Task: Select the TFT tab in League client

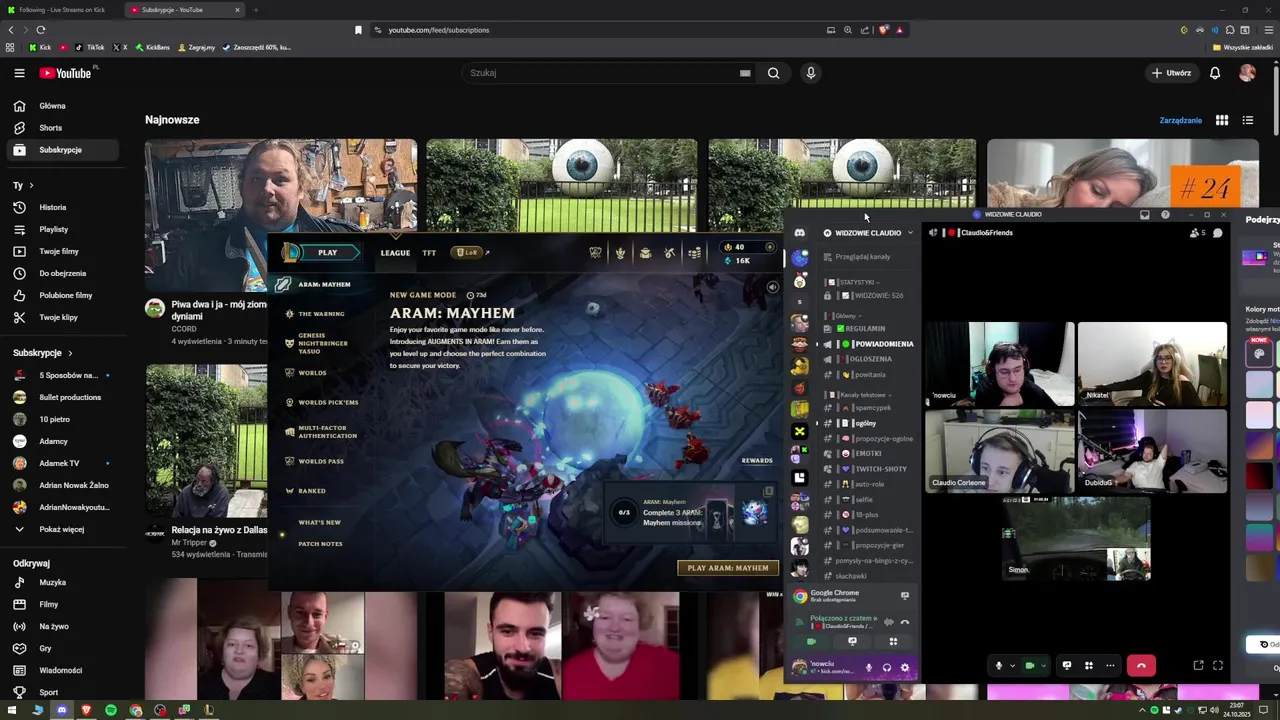Action: pos(429,253)
